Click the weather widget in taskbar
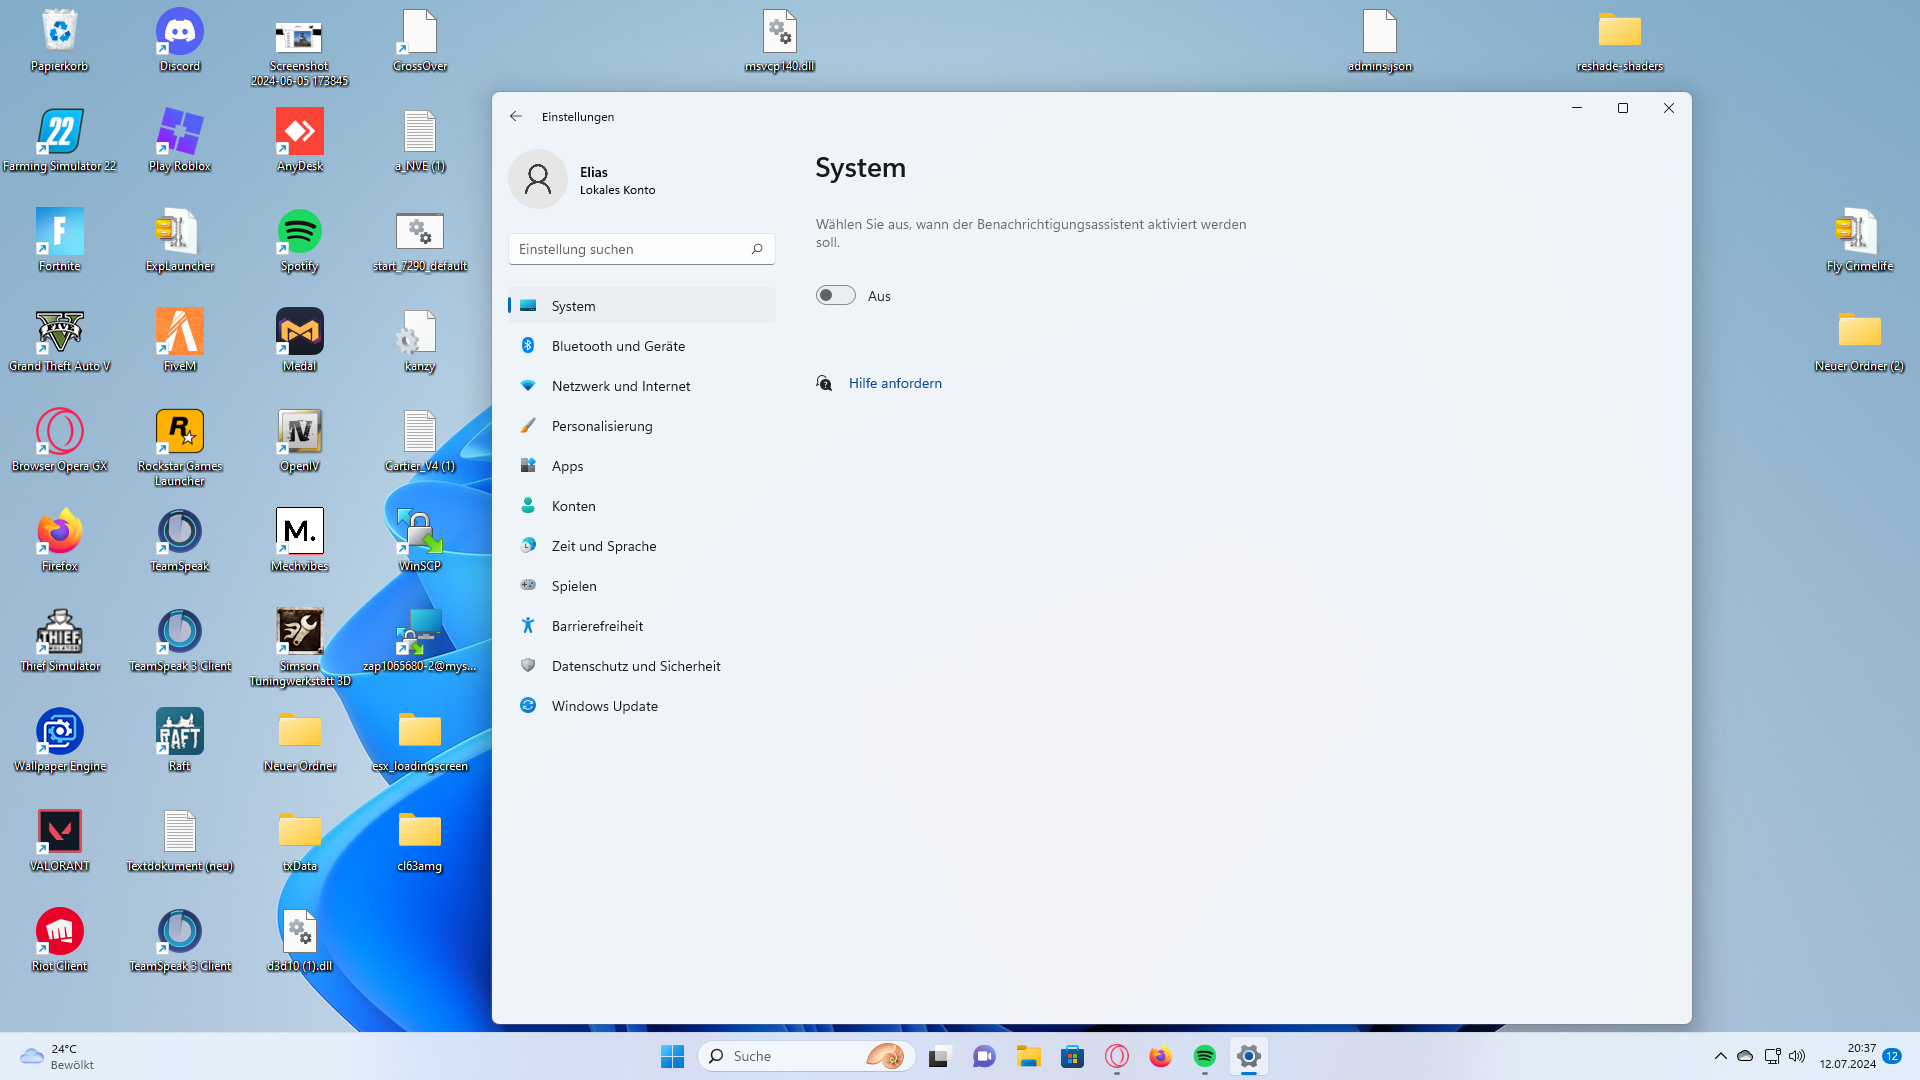The image size is (1920, 1080). point(58,1056)
